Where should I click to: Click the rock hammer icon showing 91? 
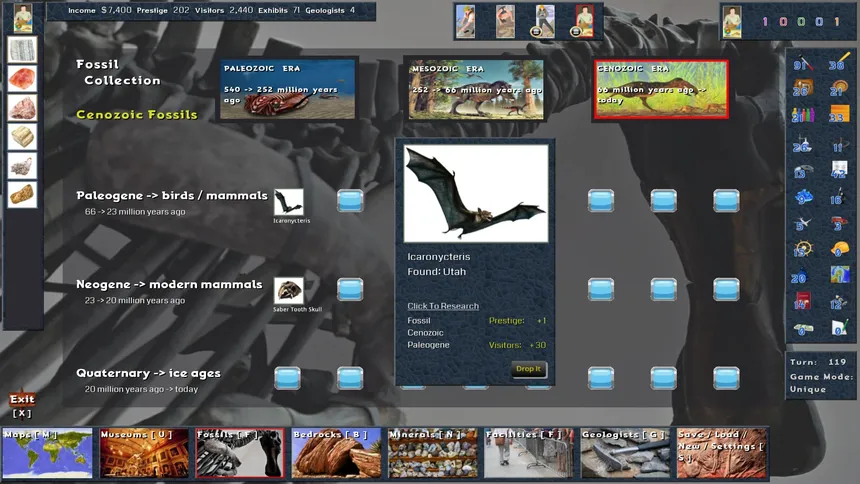click(x=802, y=62)
